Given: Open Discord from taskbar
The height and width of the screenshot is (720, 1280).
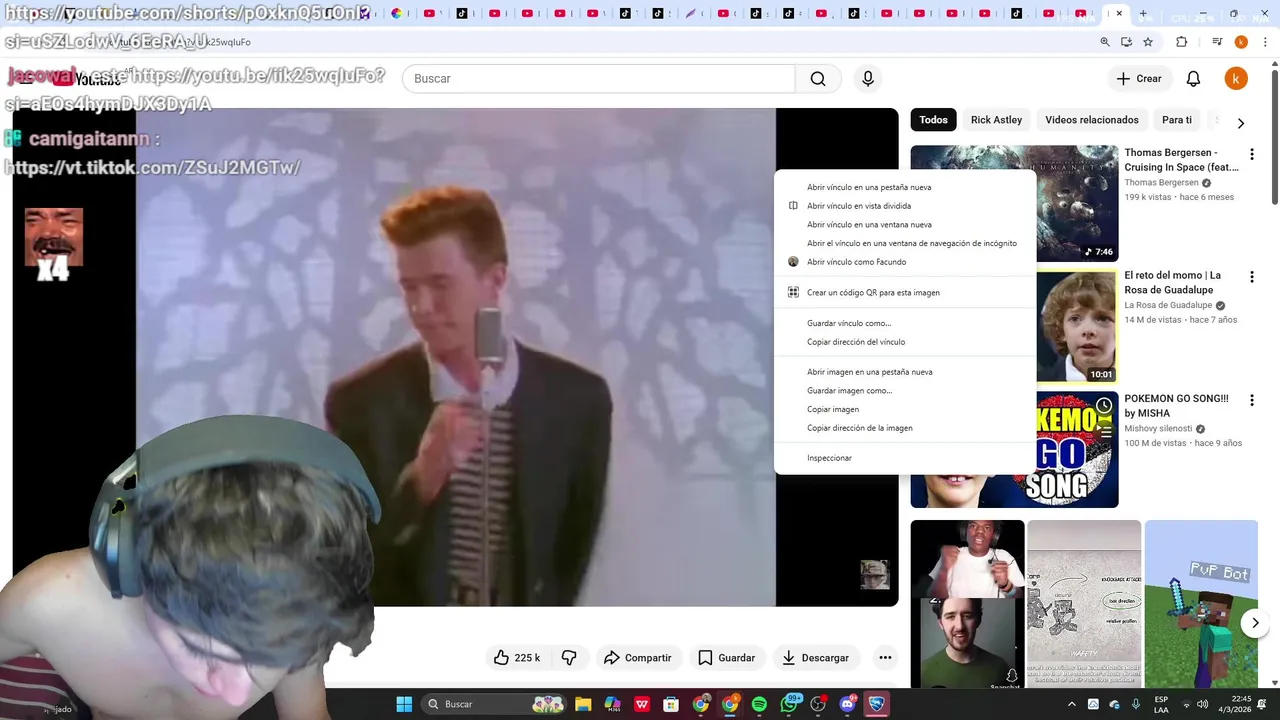Looking at the screenshot, I should point(848,704).
